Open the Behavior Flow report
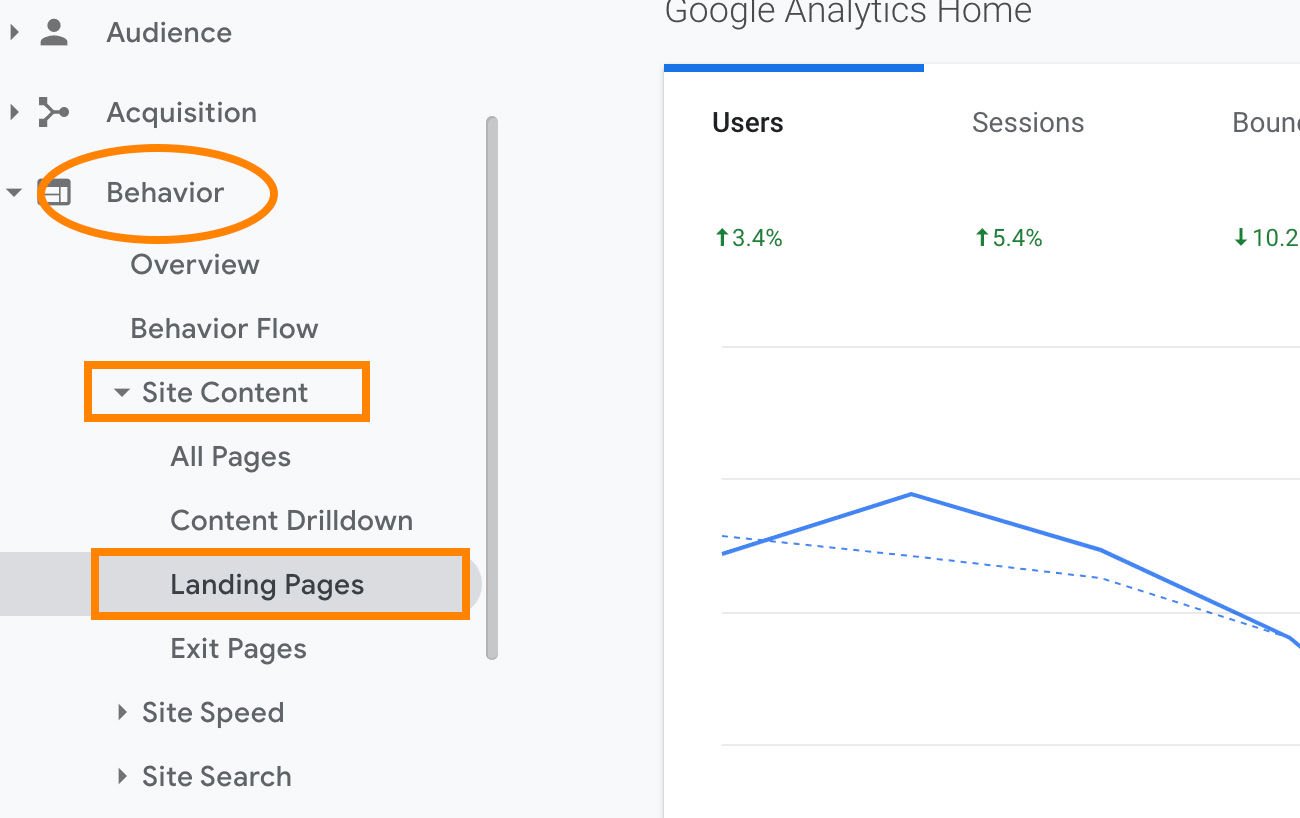 [x=224, y=329]
